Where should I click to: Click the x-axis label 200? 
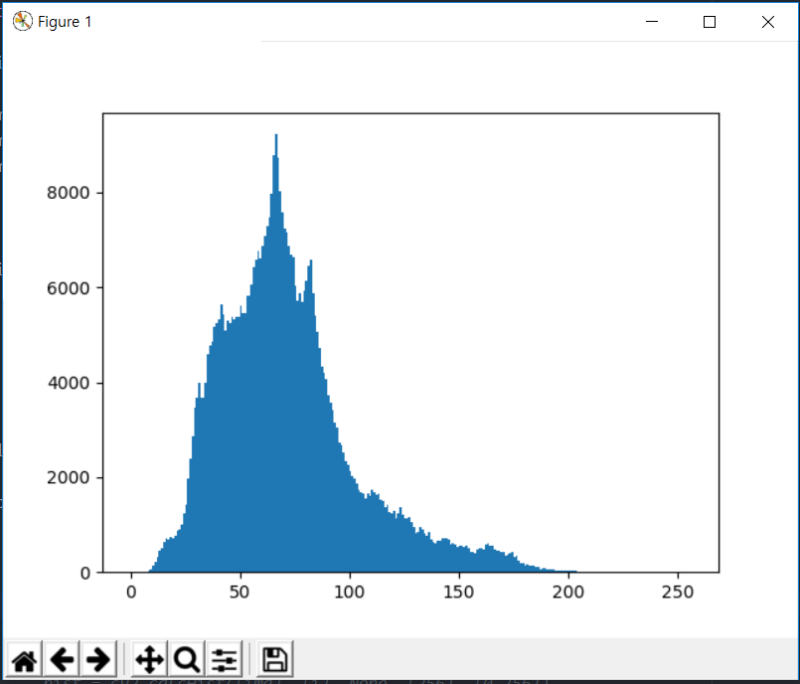coord(568,592)
